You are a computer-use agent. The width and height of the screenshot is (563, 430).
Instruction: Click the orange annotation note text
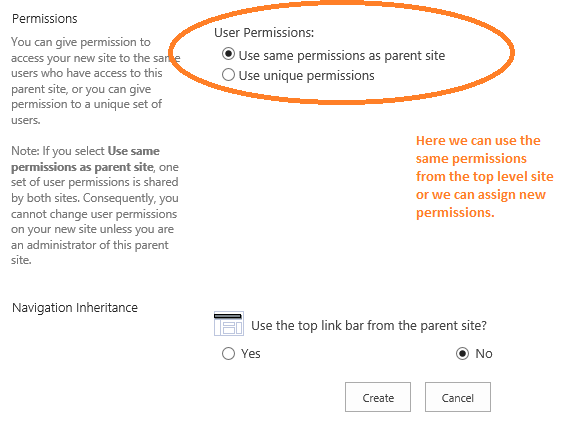point(484,176)
